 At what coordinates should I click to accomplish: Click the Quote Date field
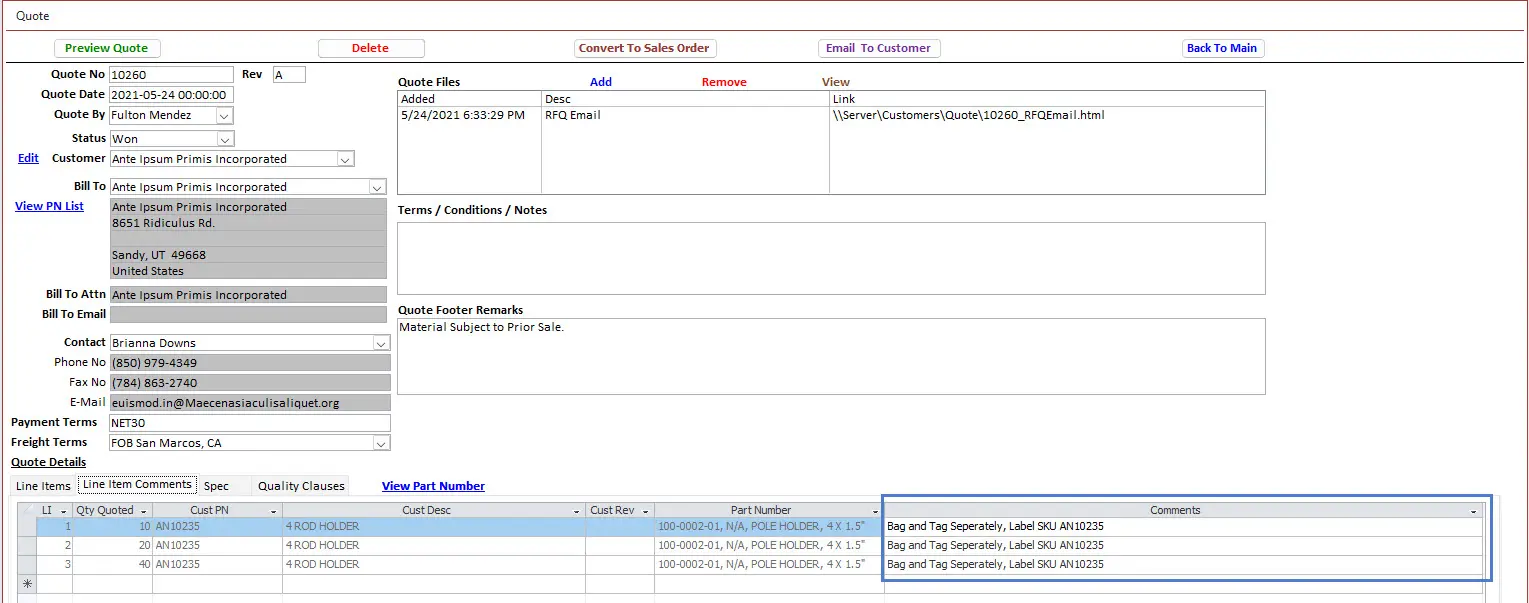[x=171, y=95]
